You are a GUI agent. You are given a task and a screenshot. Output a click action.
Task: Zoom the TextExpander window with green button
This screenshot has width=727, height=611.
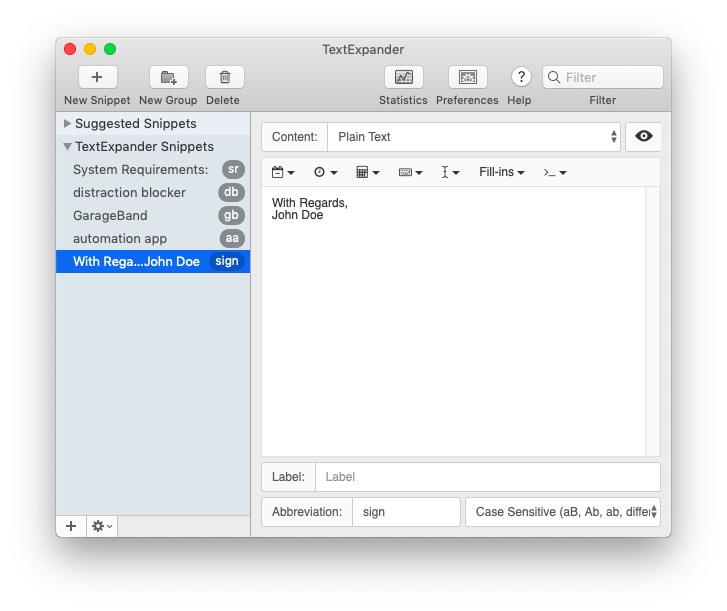pyautogui.click(x=110, y=49)
